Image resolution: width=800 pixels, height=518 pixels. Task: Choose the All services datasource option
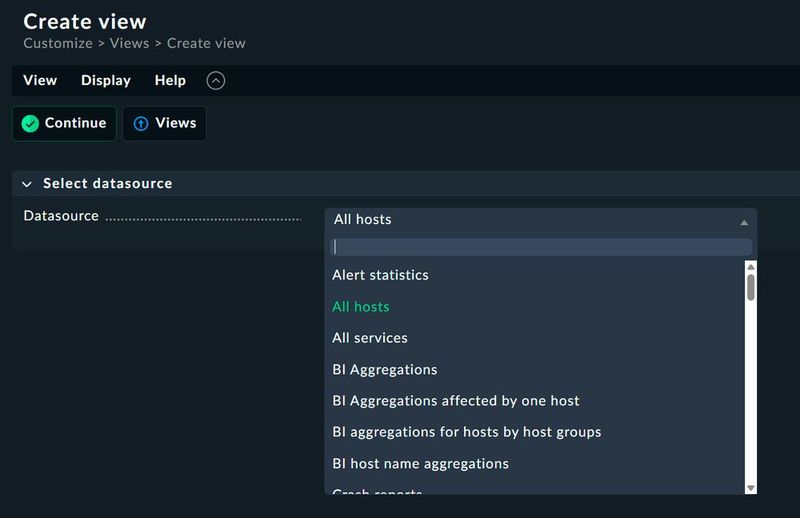tap(370, 338)
